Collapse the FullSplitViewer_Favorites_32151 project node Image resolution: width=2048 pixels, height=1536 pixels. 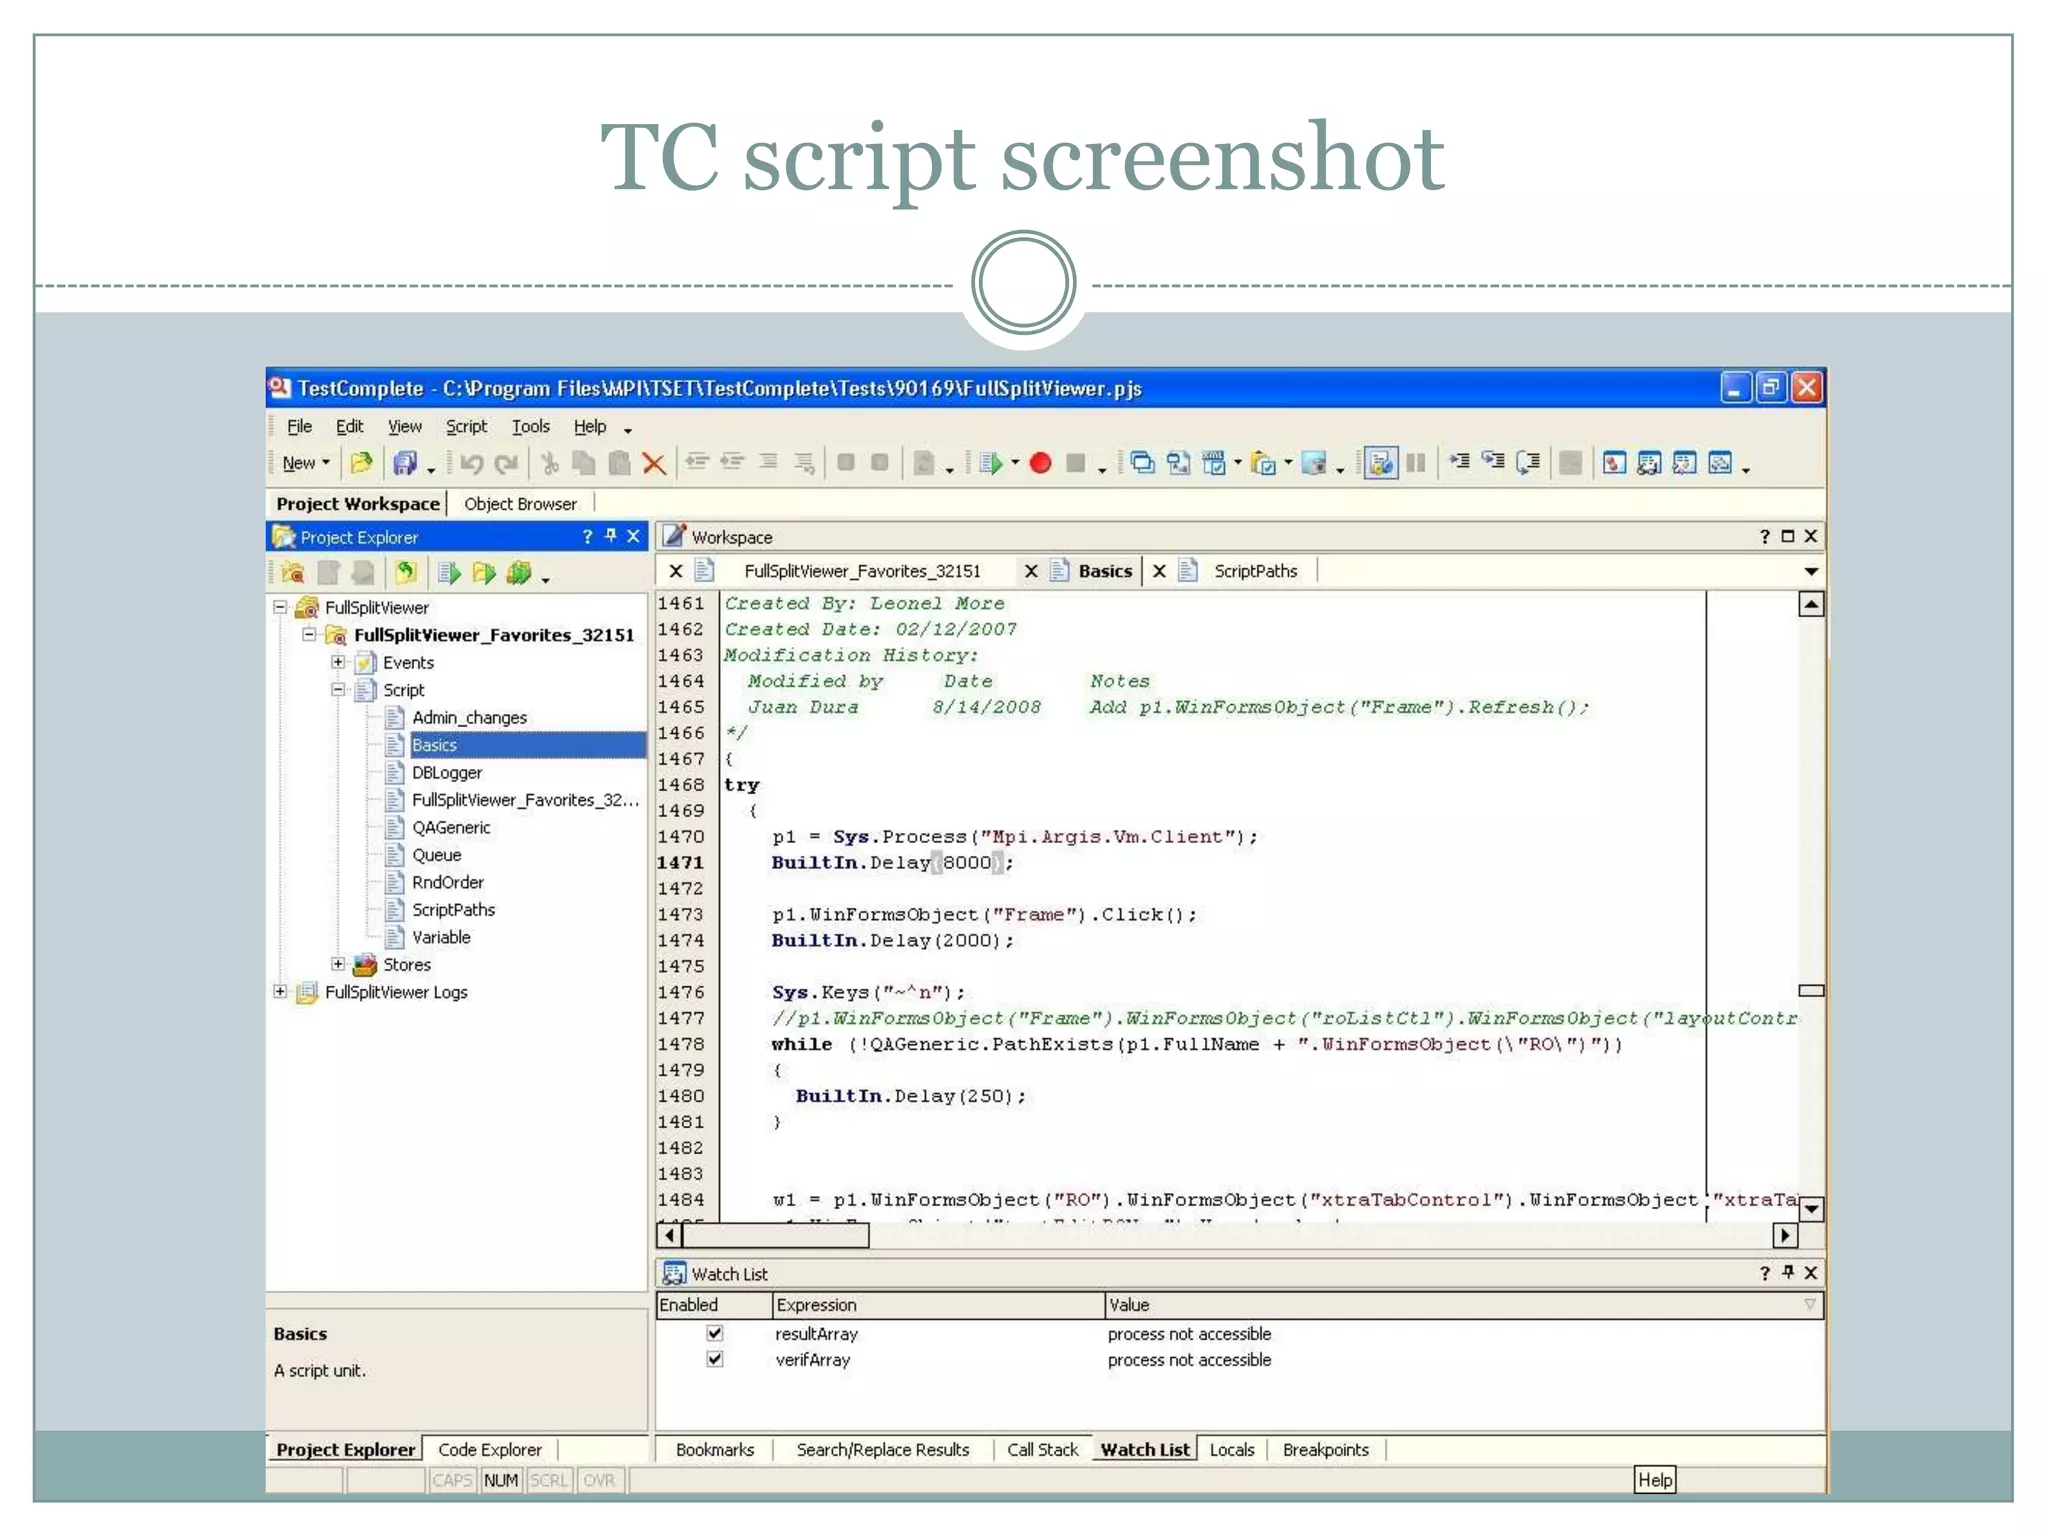pyautogui.click(x=310, y=634)
